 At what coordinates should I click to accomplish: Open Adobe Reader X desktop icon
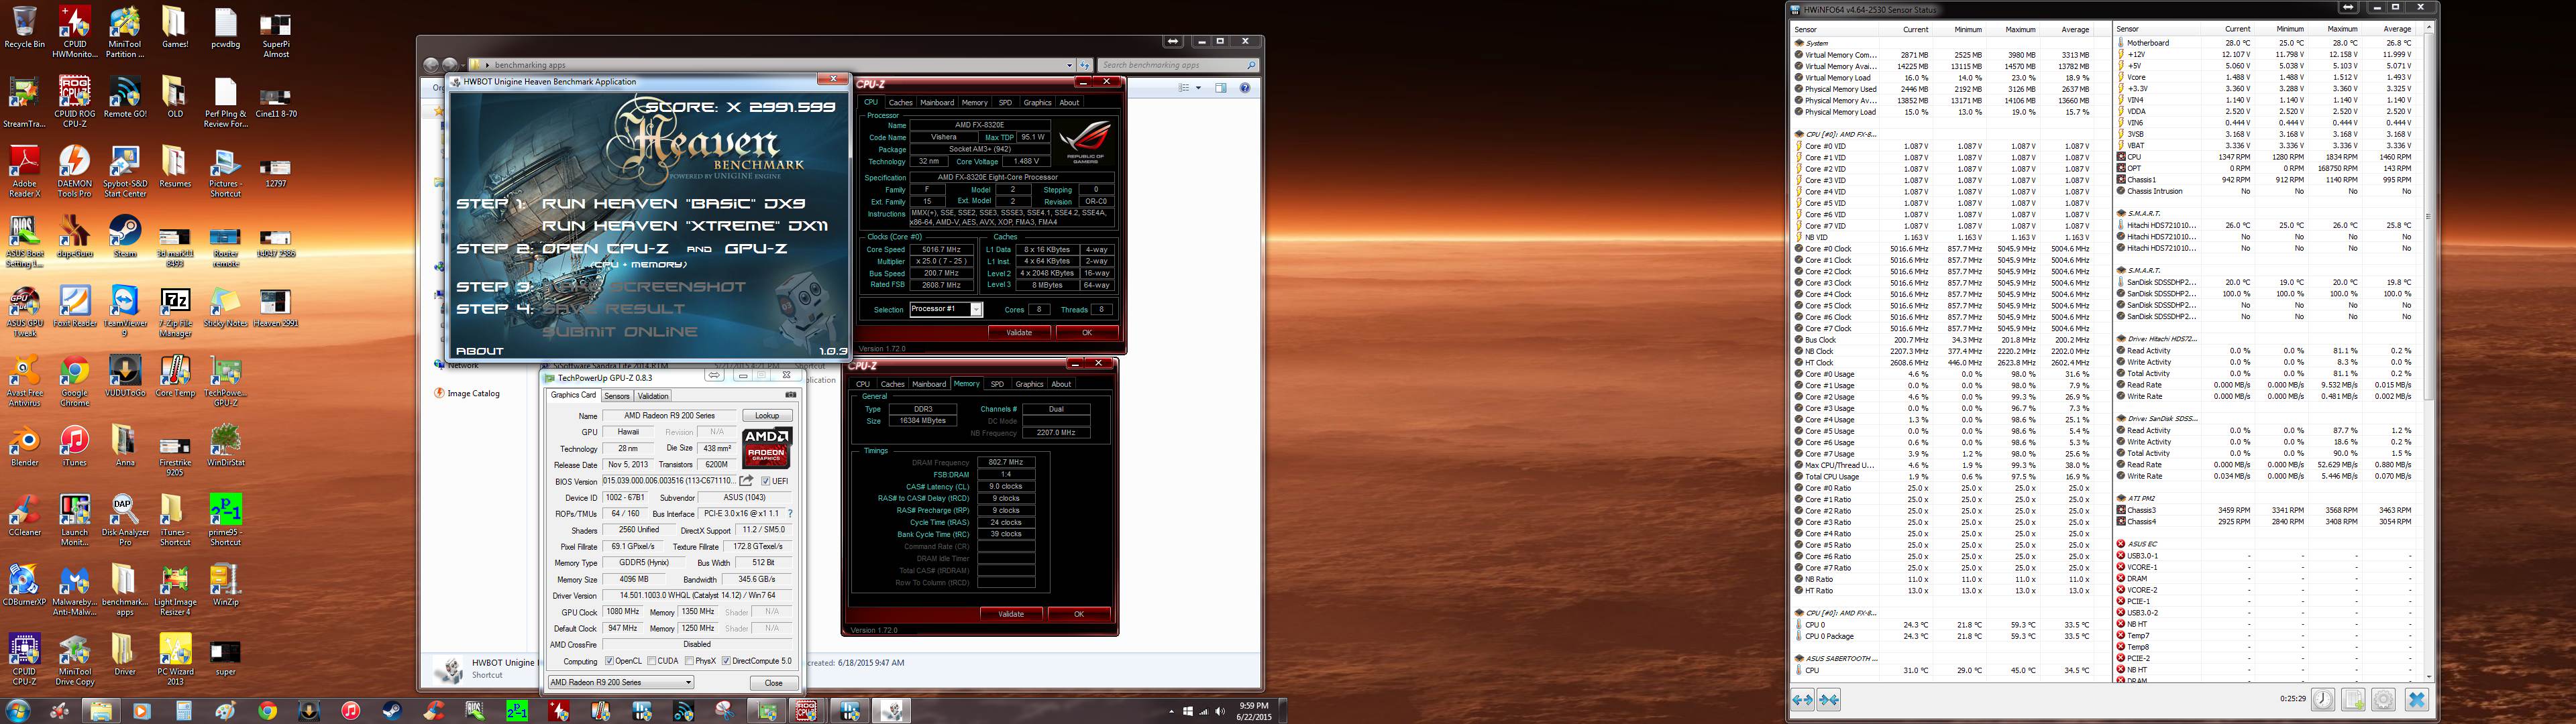tap(24, 171)
